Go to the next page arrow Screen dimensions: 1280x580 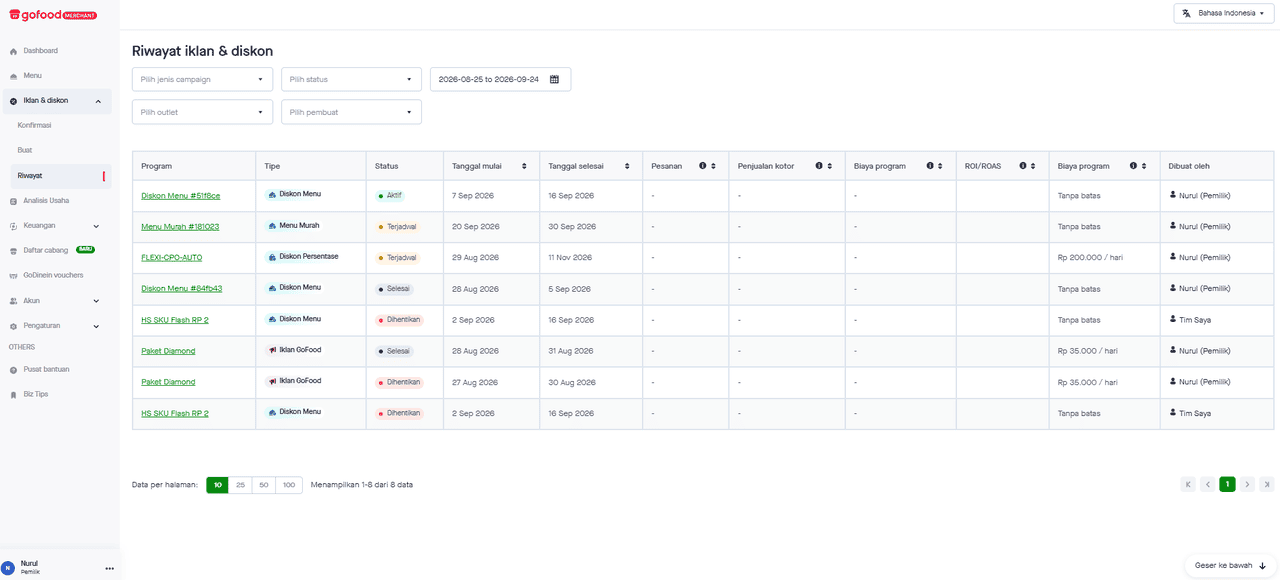(1247, 485)
